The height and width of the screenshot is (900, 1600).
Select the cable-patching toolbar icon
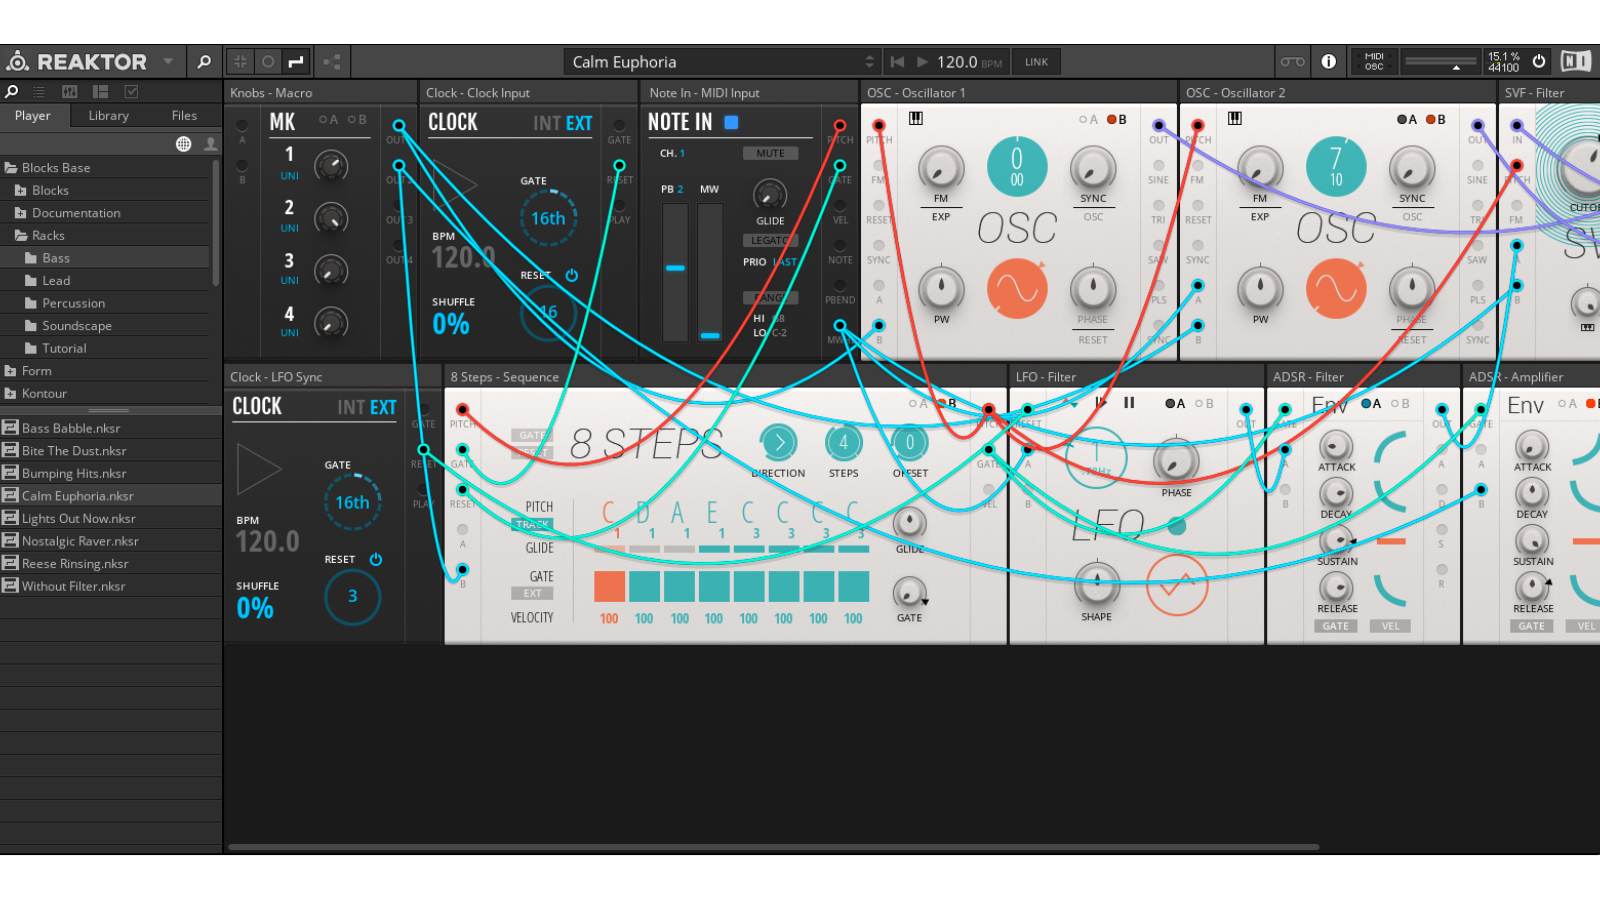point(296,62)
